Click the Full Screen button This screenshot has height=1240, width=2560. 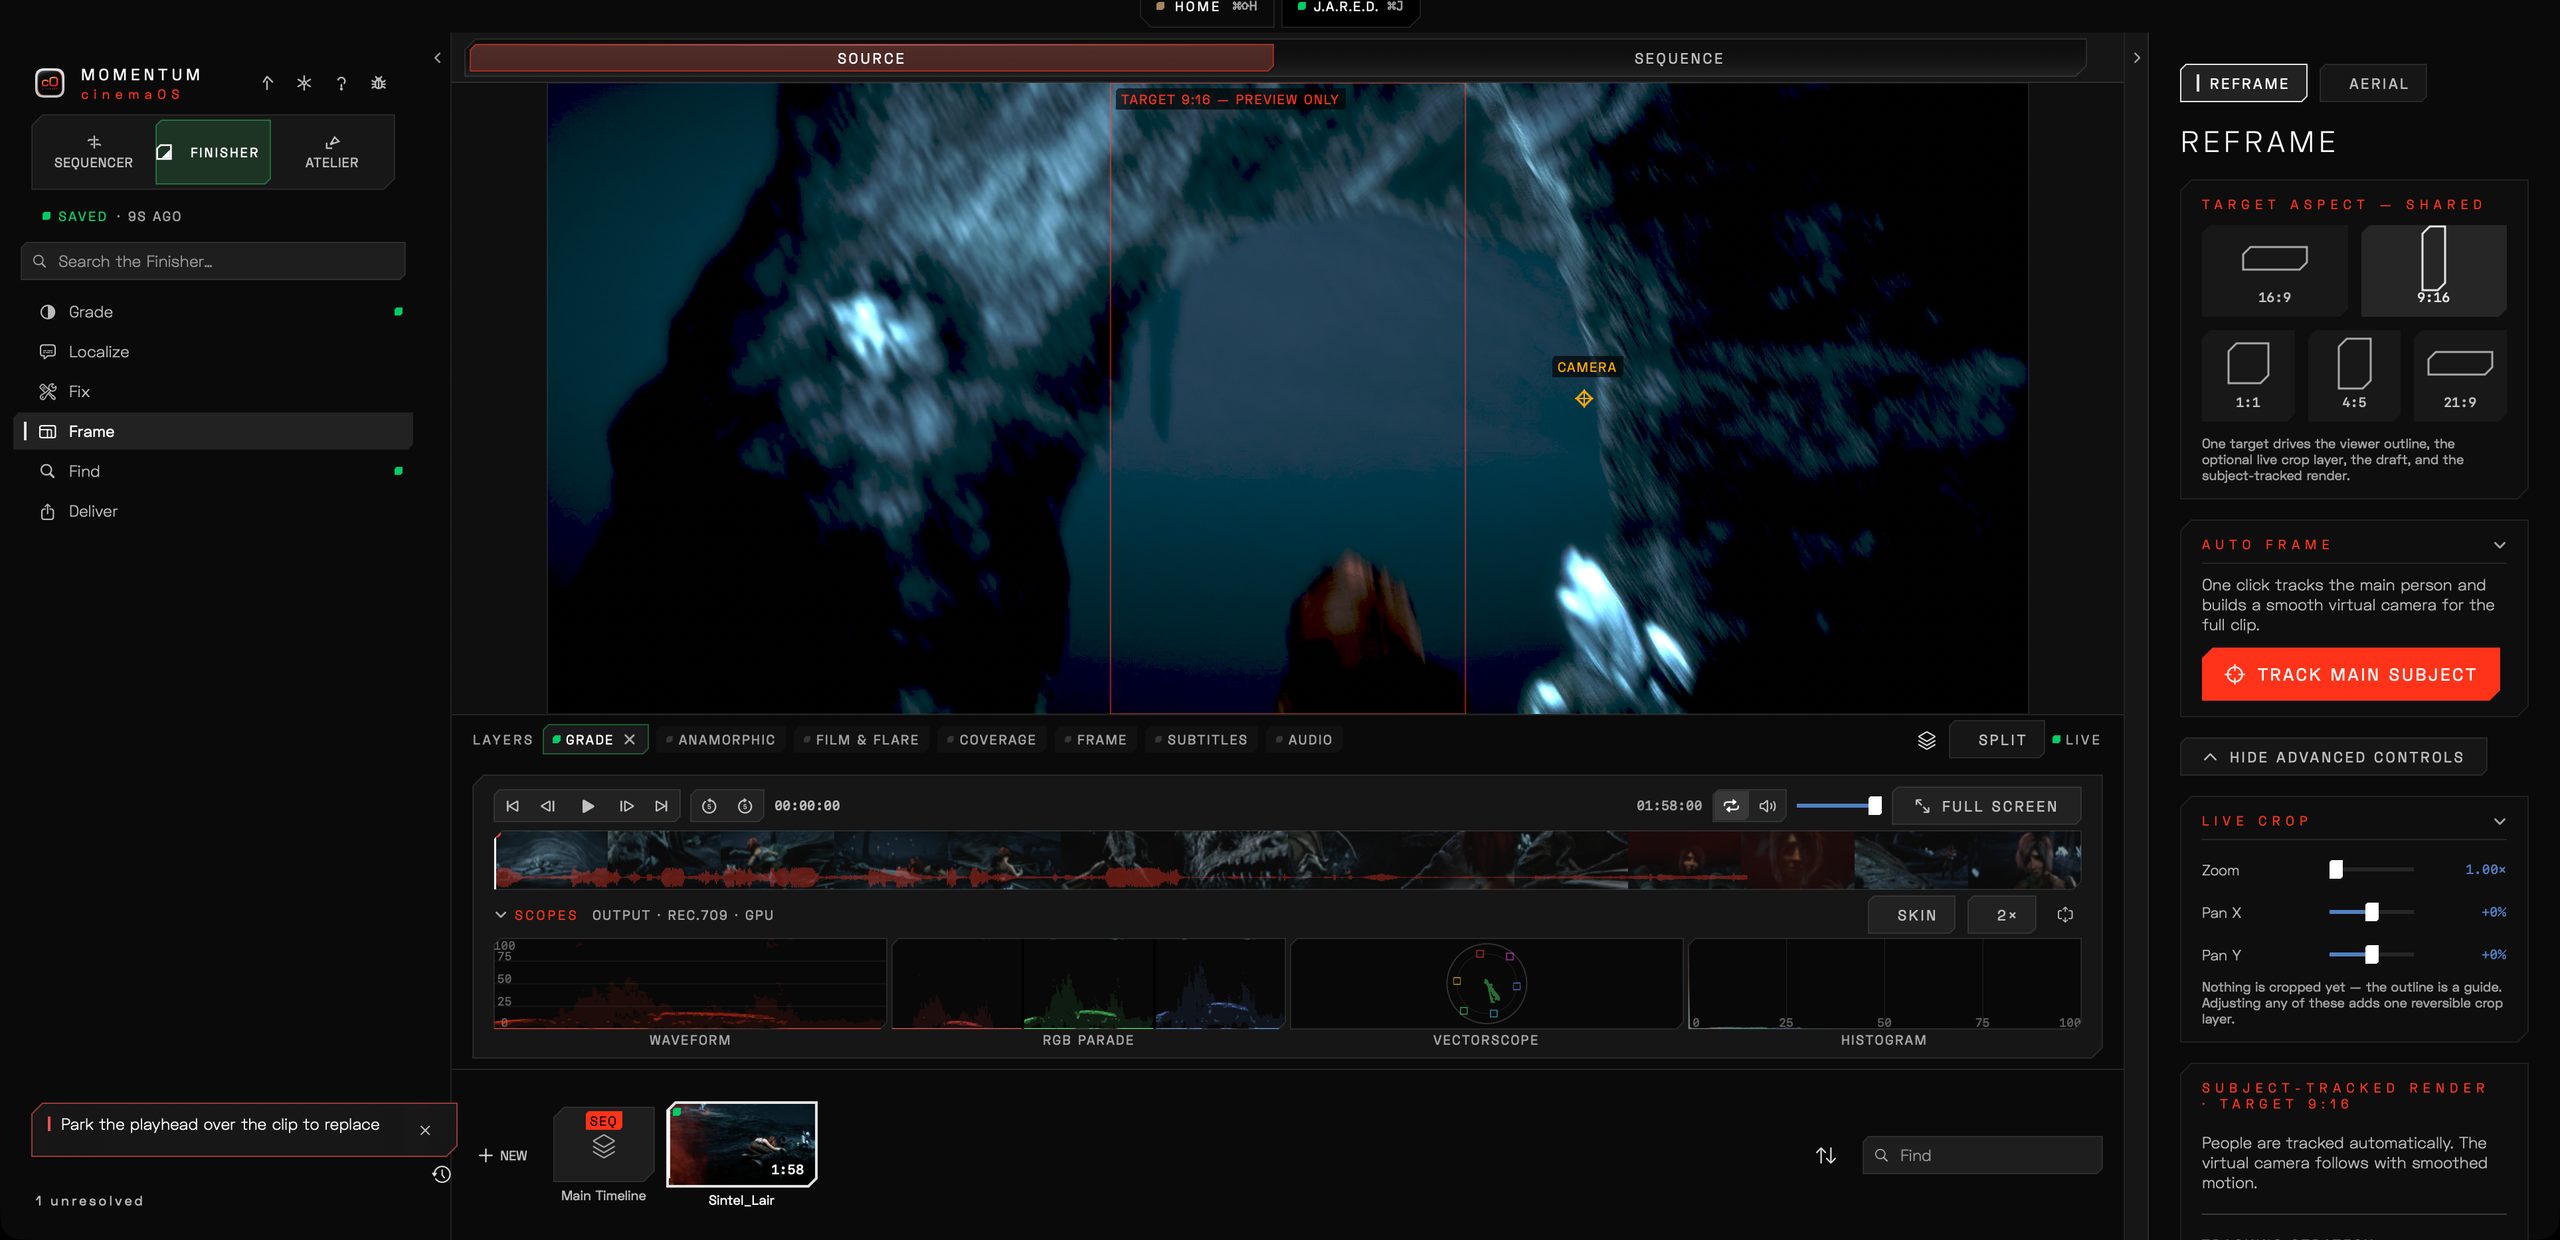click(x=1987, y=806)
